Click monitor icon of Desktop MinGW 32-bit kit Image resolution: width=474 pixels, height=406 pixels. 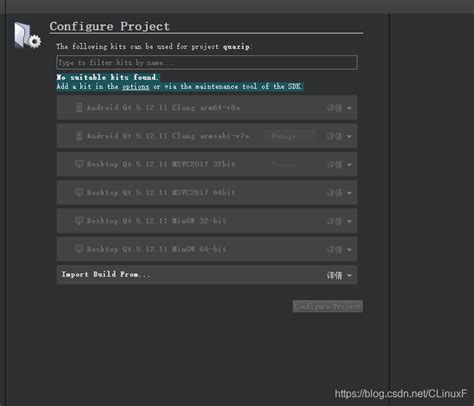[79, 221]
